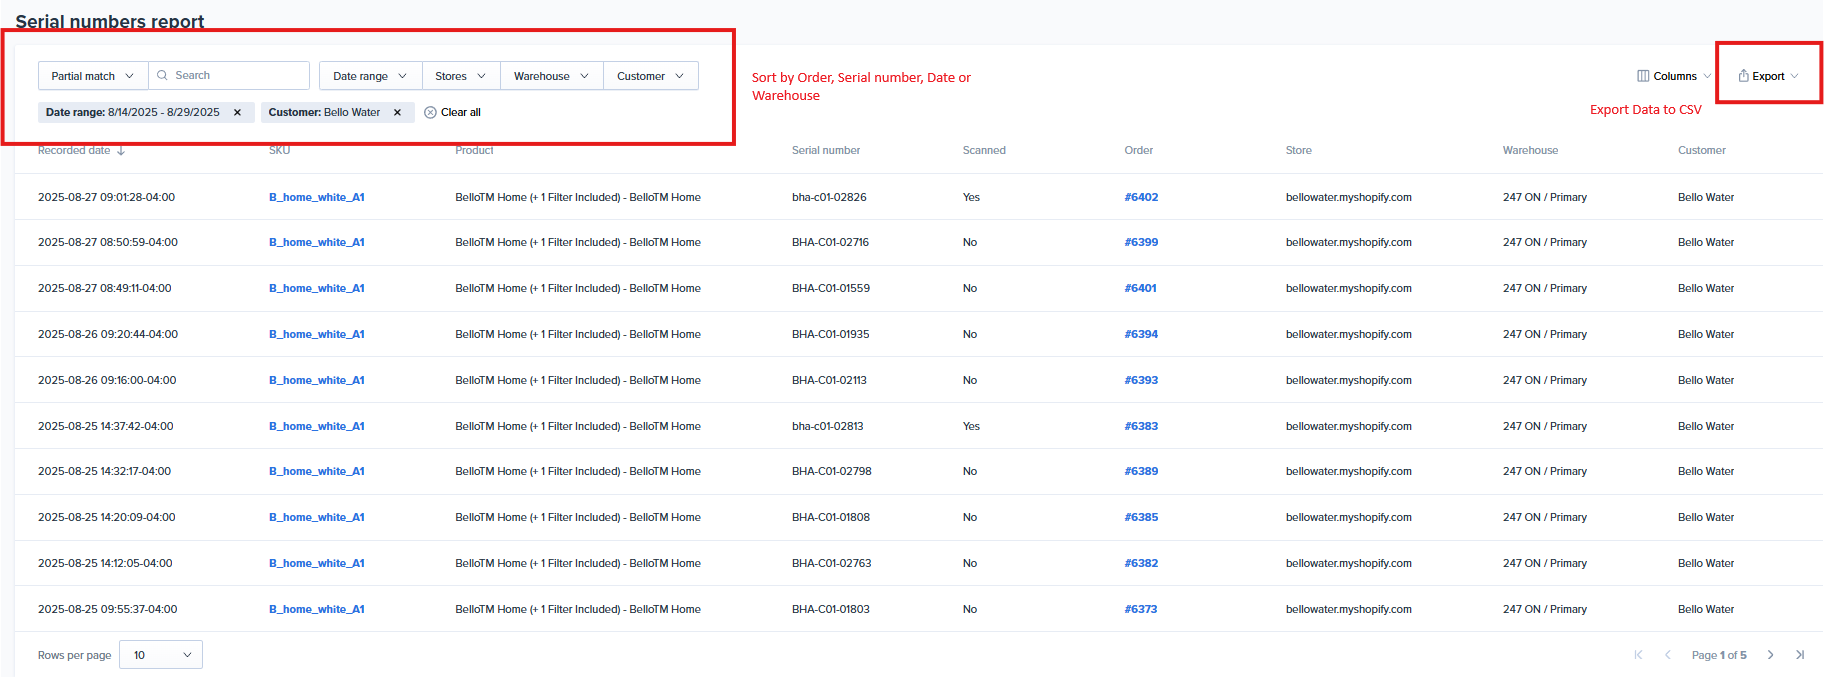Open order #6385 link
Viewport: 1824px width, 677px height.
click(1141, 517)
